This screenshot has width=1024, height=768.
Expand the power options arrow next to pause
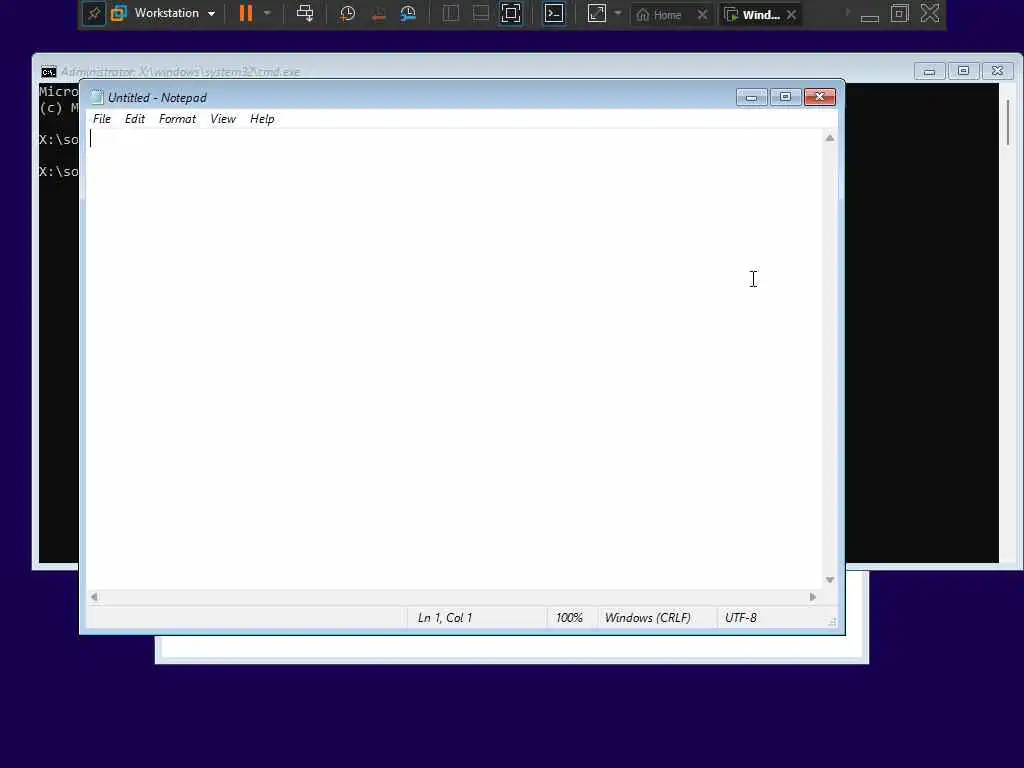(x=267, y=13)
